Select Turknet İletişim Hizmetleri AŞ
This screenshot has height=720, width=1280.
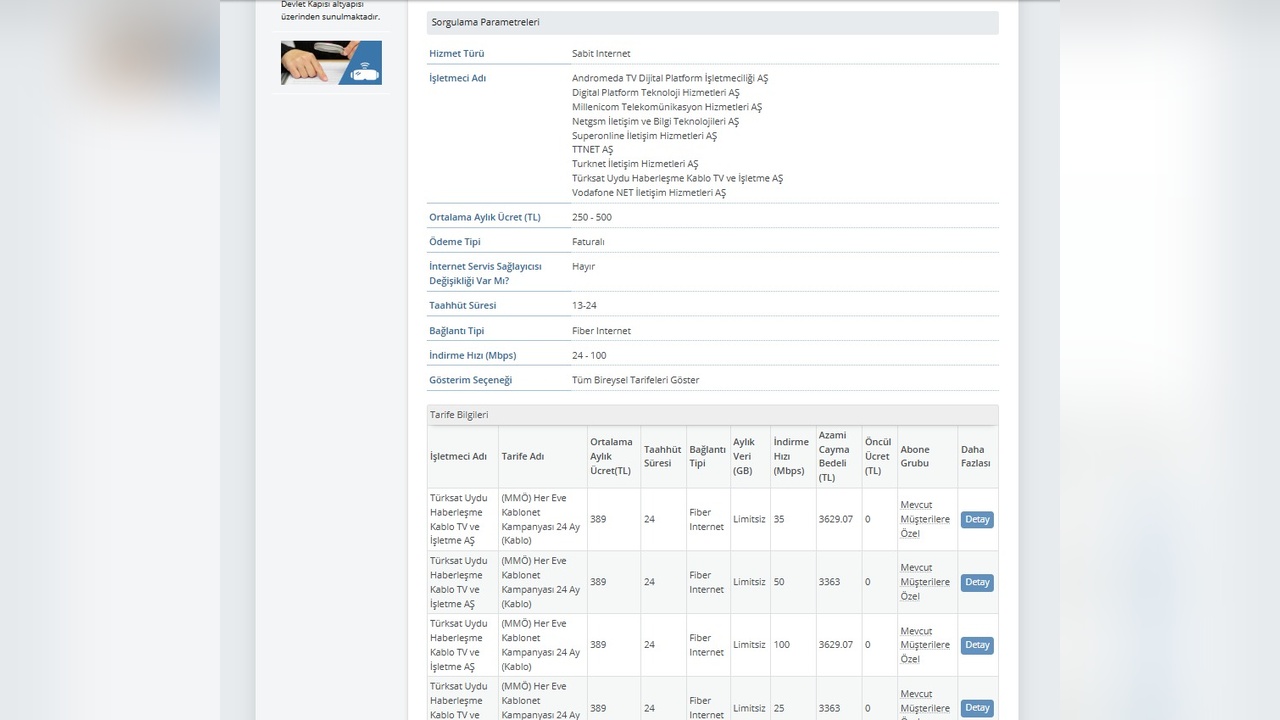coord(635,164)
